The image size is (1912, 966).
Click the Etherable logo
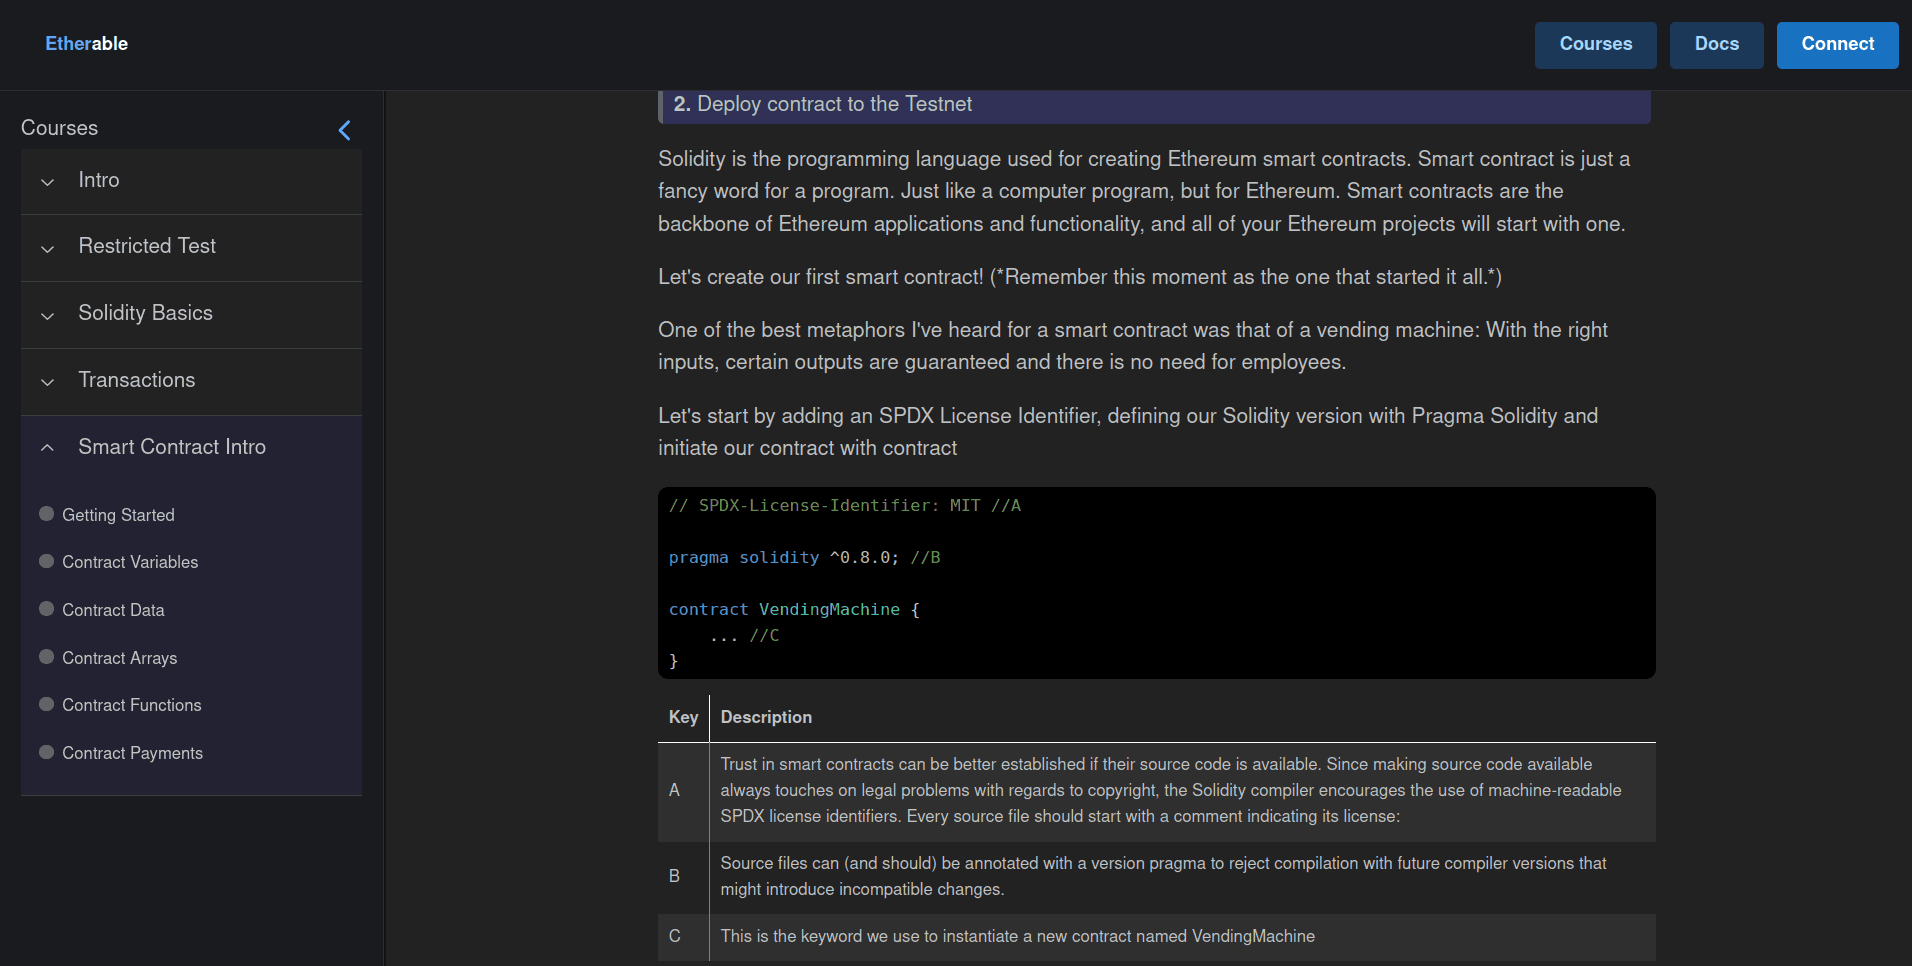click(86, 44)
